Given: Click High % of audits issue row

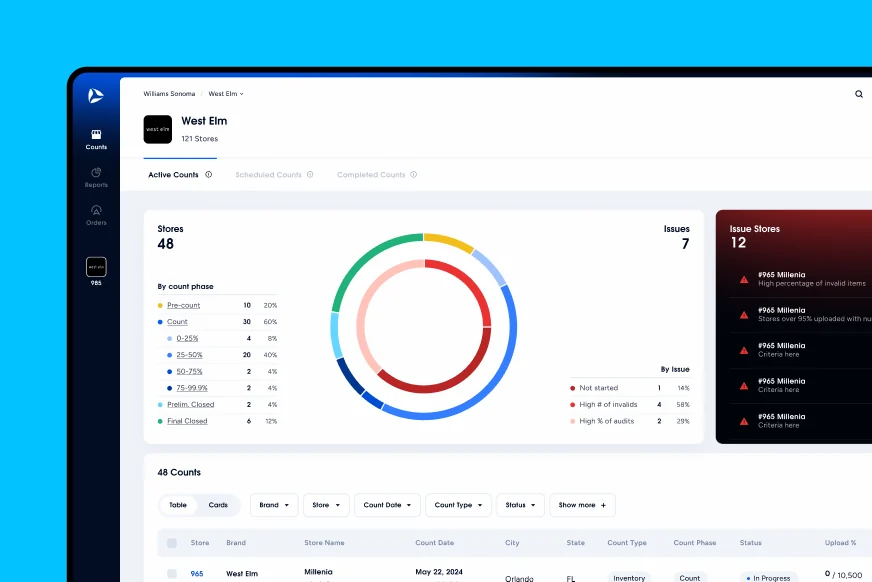Looking at the screenshot, I should pyautogui.click(x=630, y=421).
